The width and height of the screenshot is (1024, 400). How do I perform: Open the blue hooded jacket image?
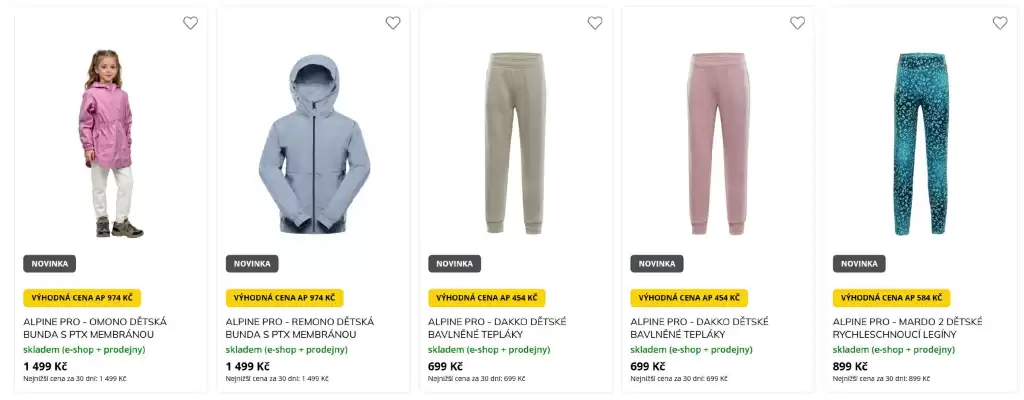(x=313, y=143)
